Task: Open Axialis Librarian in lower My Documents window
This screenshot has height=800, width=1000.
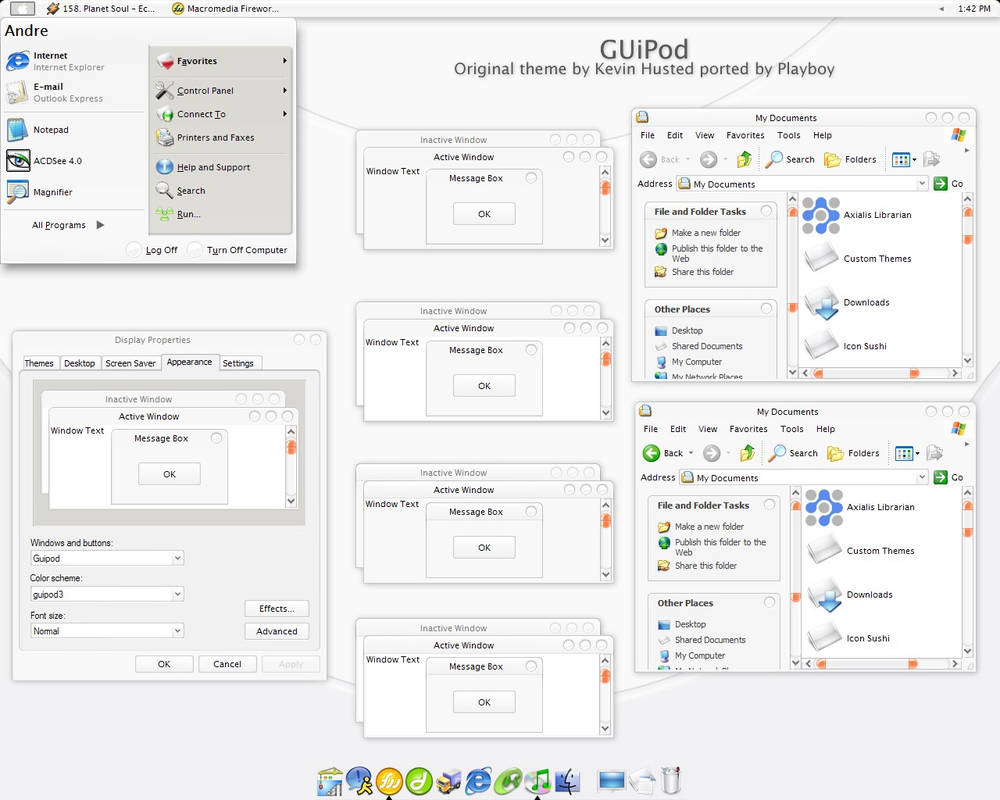Action: pos(860,507)
